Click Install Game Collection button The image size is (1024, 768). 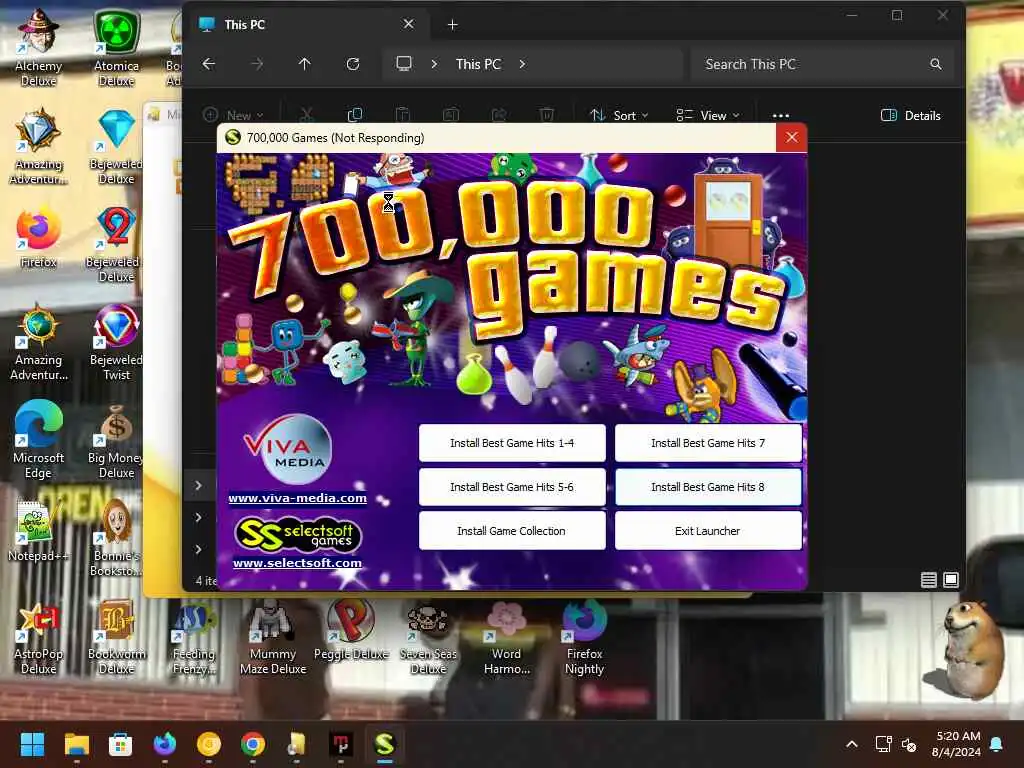coord(512,531)
